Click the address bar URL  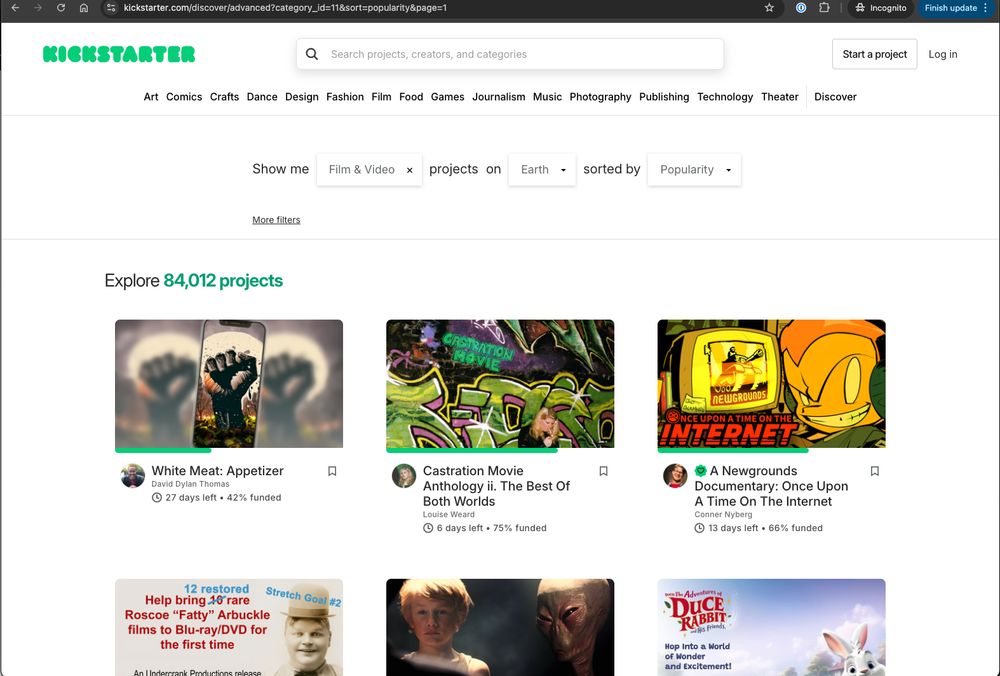pyautogui.click(x=285, y=8)
